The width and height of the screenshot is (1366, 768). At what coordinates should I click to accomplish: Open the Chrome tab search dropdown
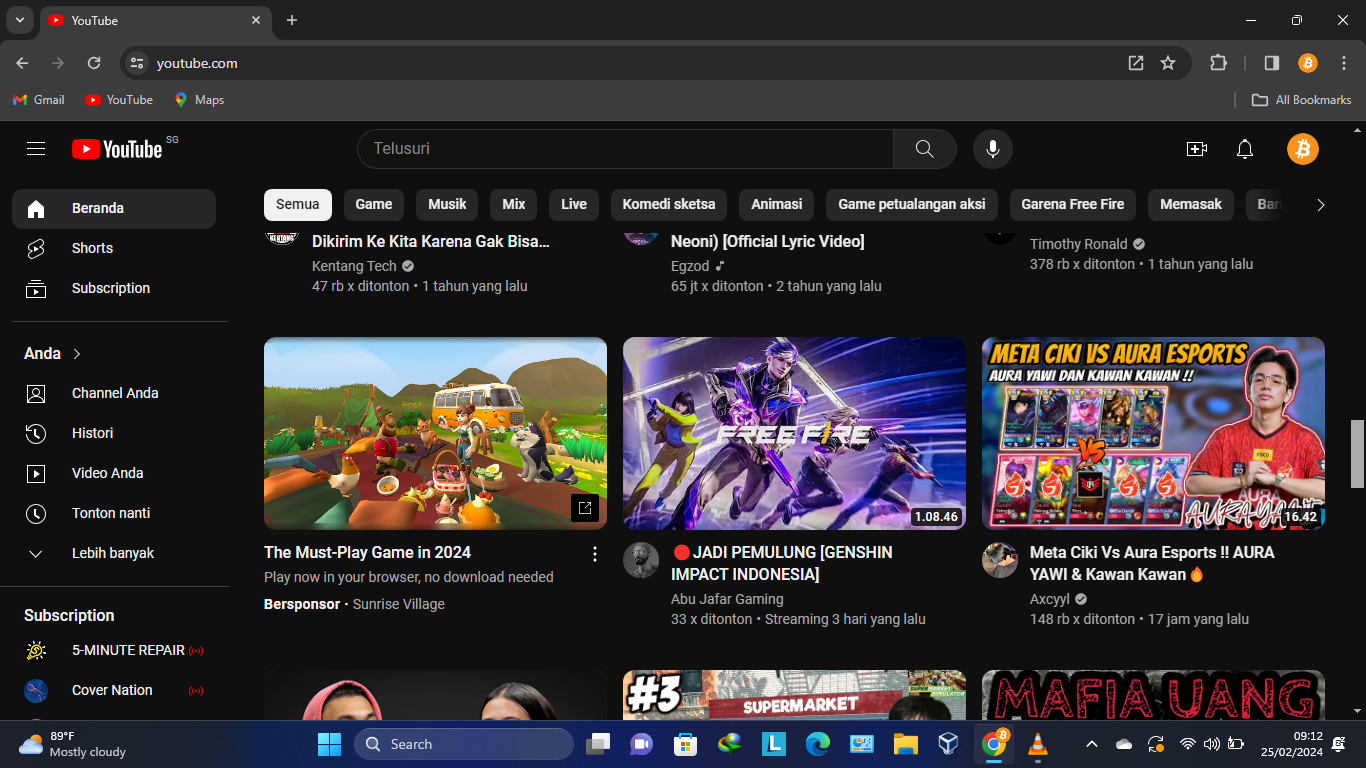coord(19,20)
